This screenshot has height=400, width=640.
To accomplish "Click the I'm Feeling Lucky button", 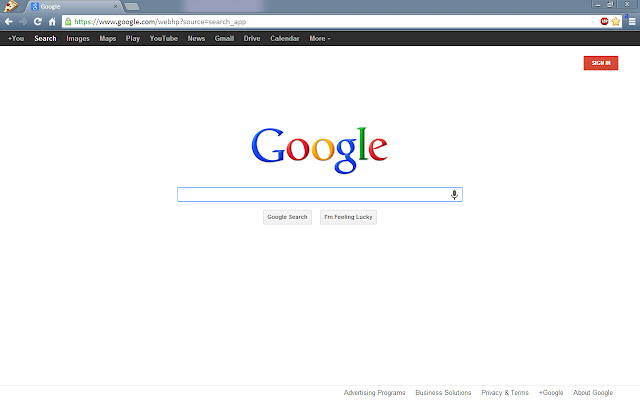I will coord(348,217).
